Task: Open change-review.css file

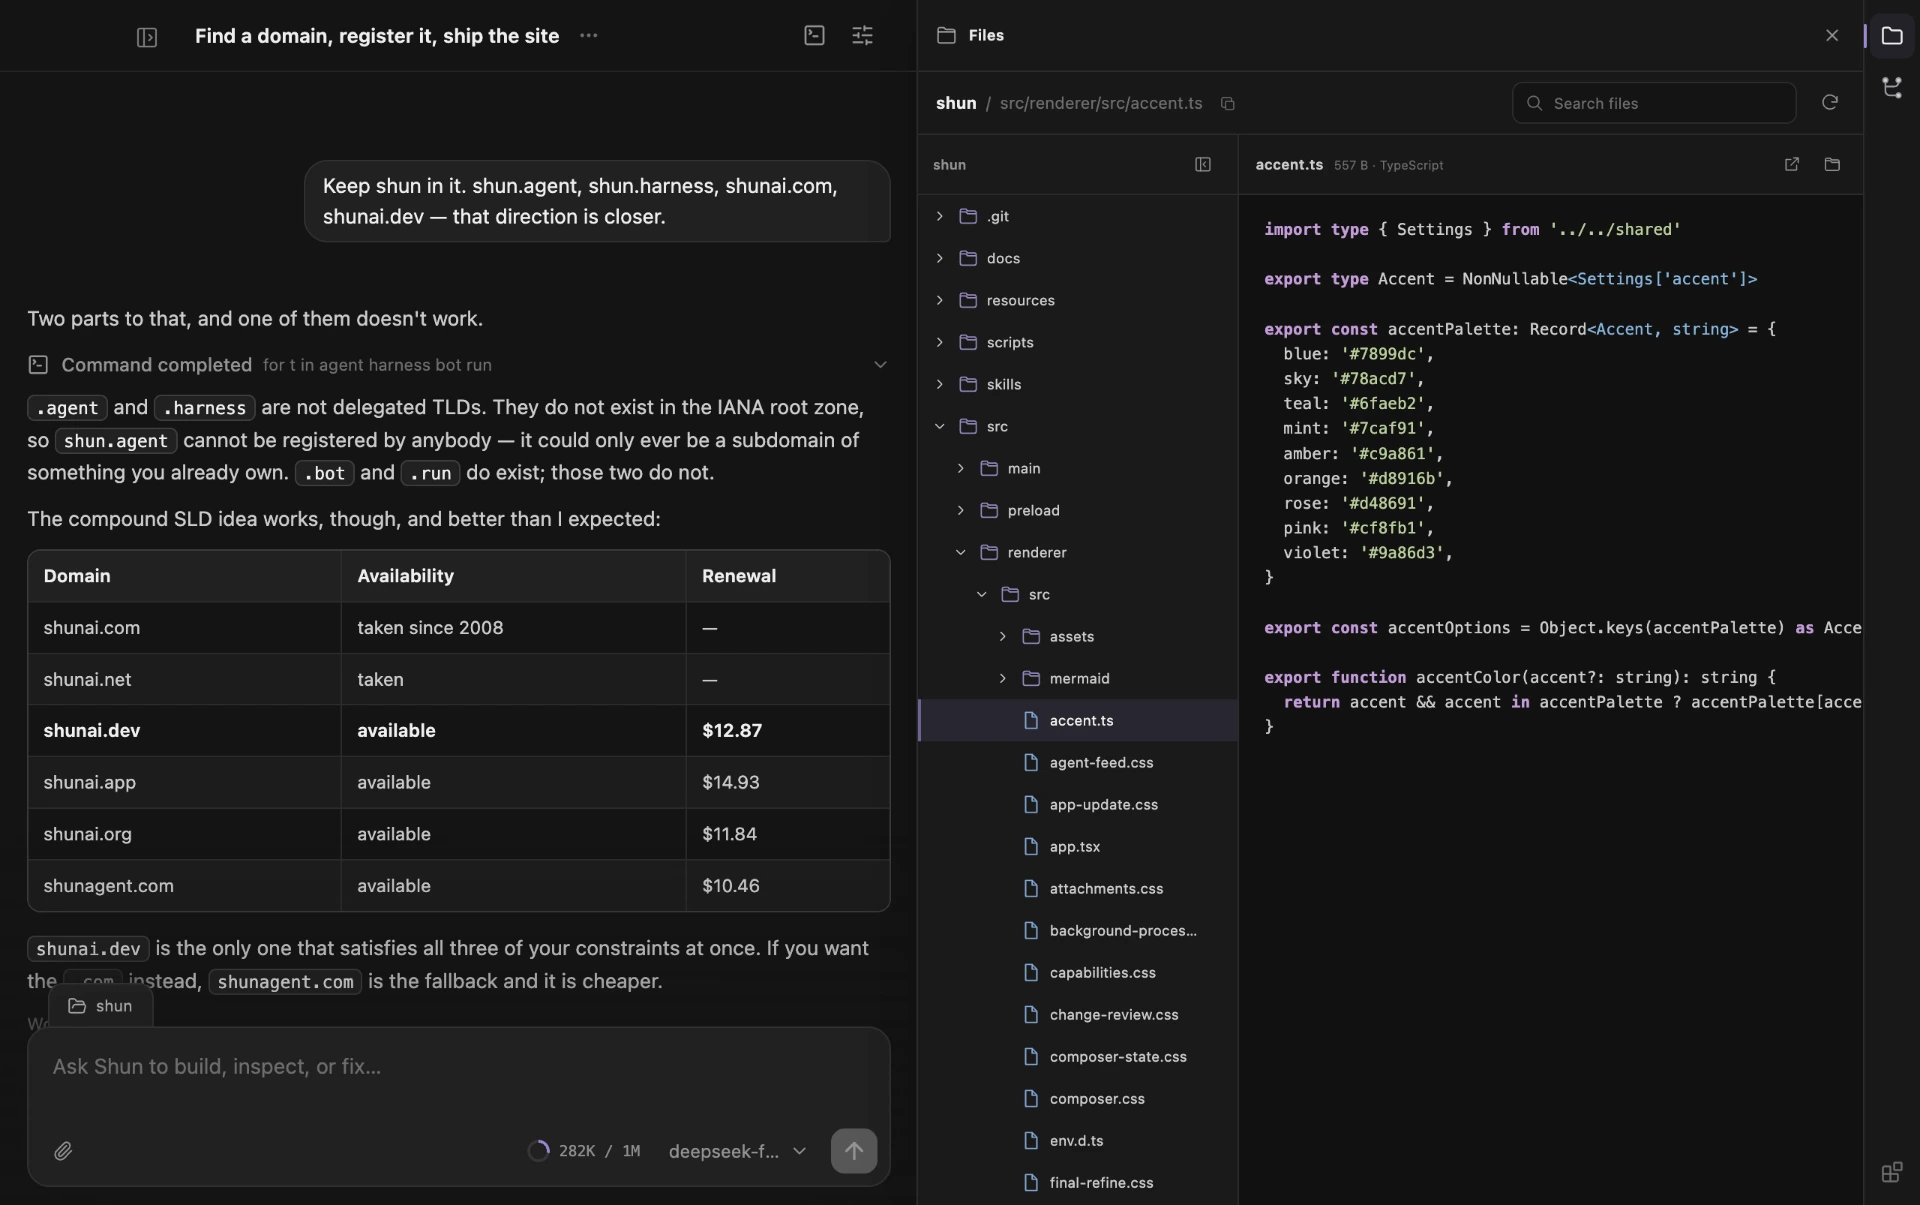Action: coord(1078,1014)
